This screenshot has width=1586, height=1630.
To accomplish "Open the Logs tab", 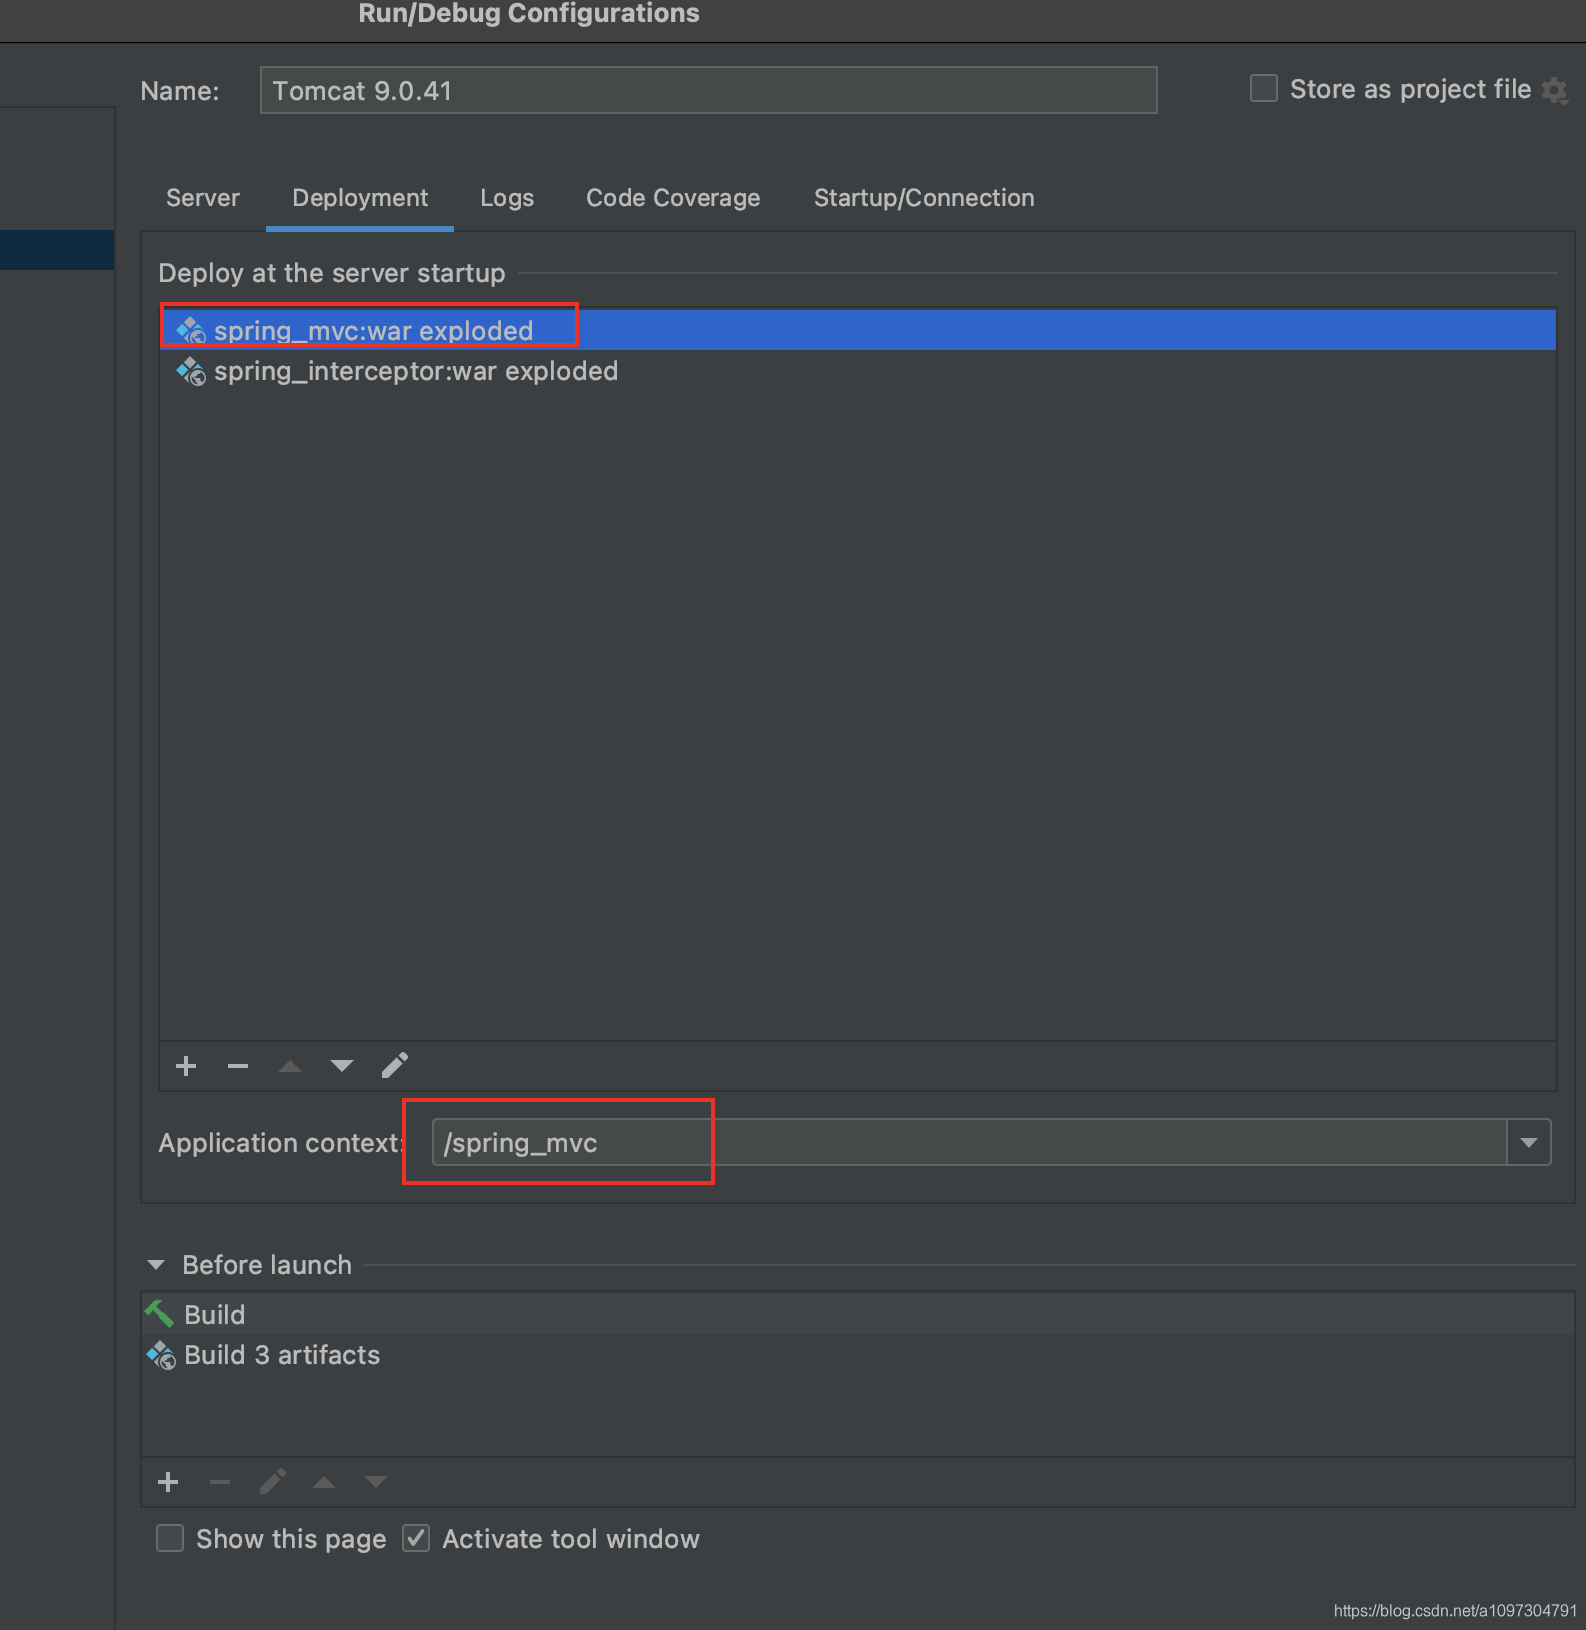I will (x=507, y=198).
